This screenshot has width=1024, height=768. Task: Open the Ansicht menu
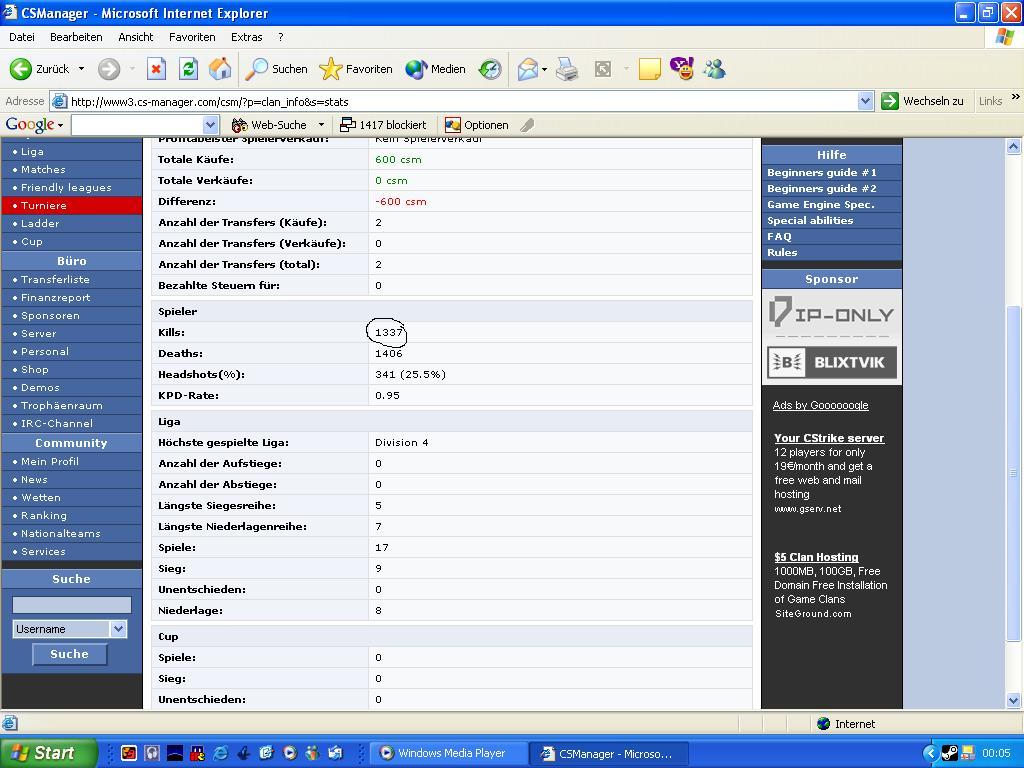point(136,37)
